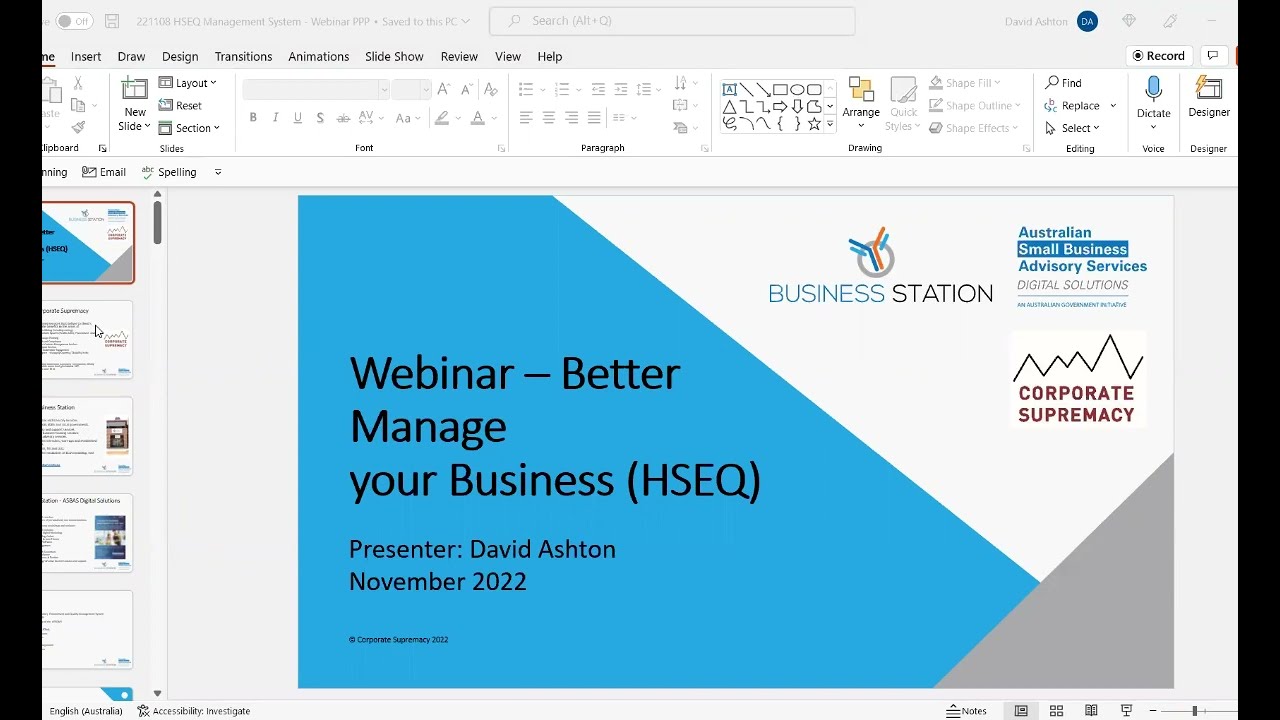Open Text Direction options
1280x720 pixels.
point(685,83)
